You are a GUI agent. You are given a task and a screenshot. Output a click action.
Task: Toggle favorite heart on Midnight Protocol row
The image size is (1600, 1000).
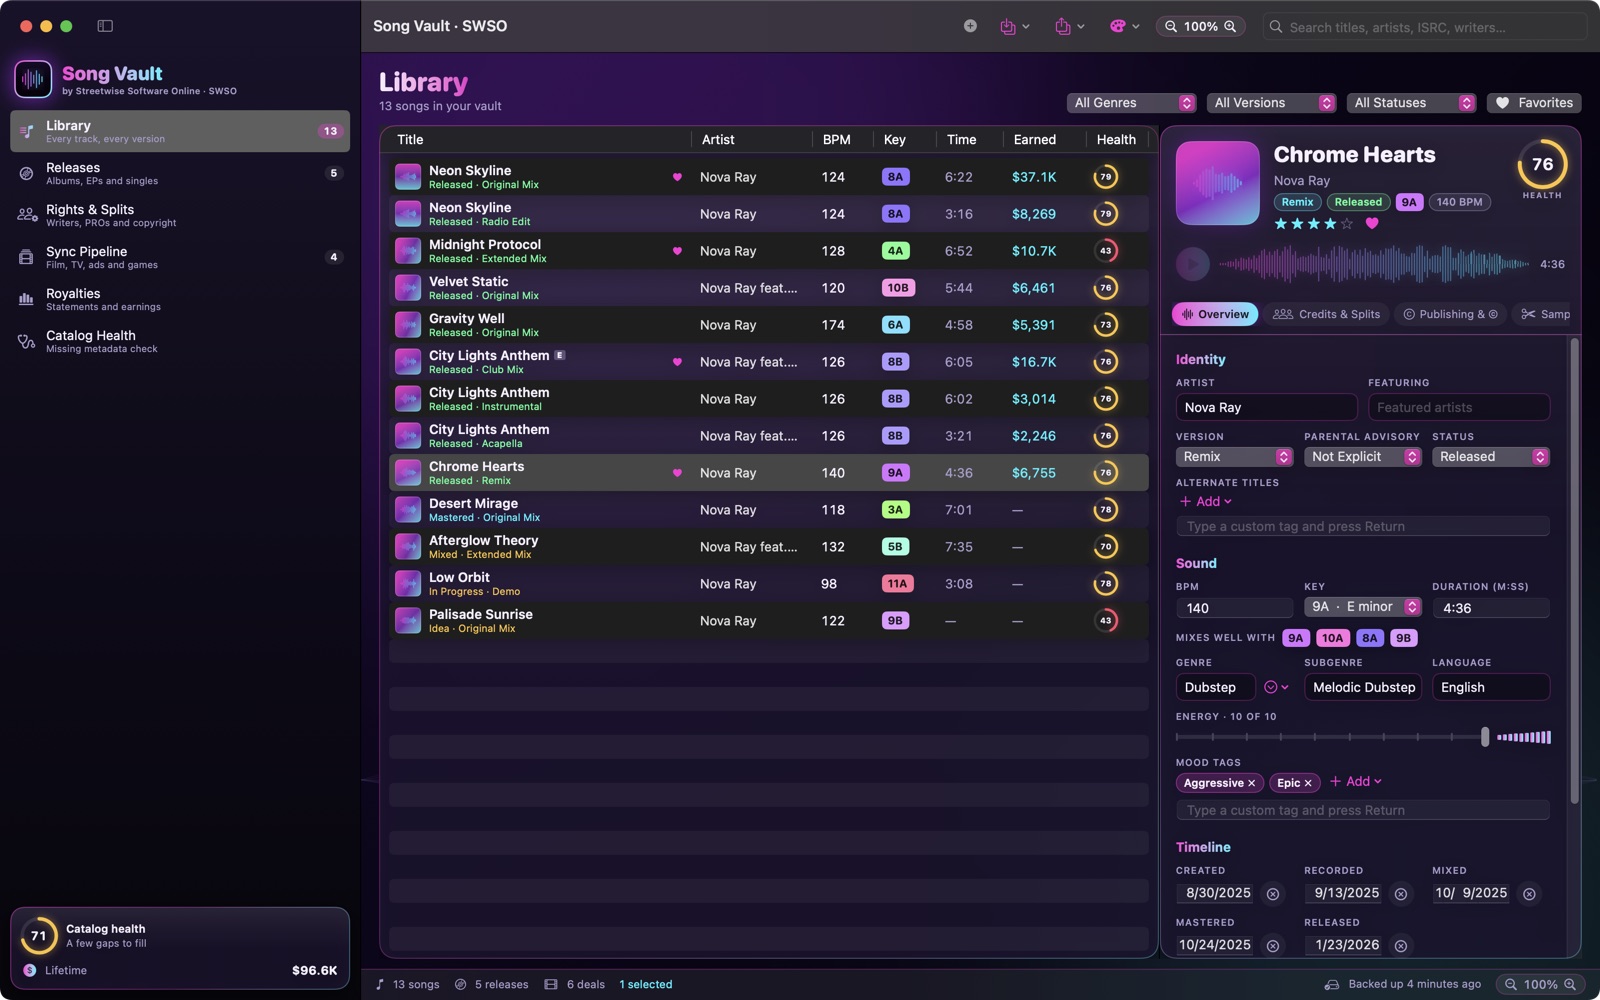(677, 251)
